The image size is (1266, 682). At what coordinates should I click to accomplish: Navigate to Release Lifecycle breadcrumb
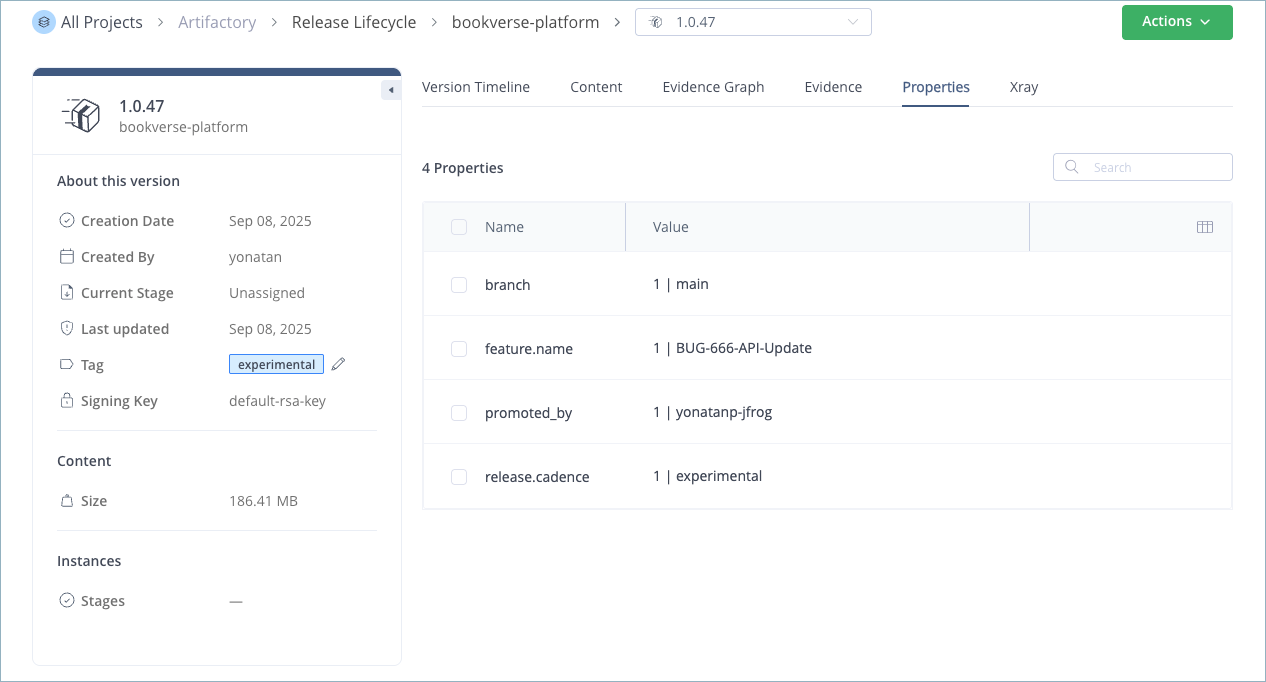pos(354,21)
